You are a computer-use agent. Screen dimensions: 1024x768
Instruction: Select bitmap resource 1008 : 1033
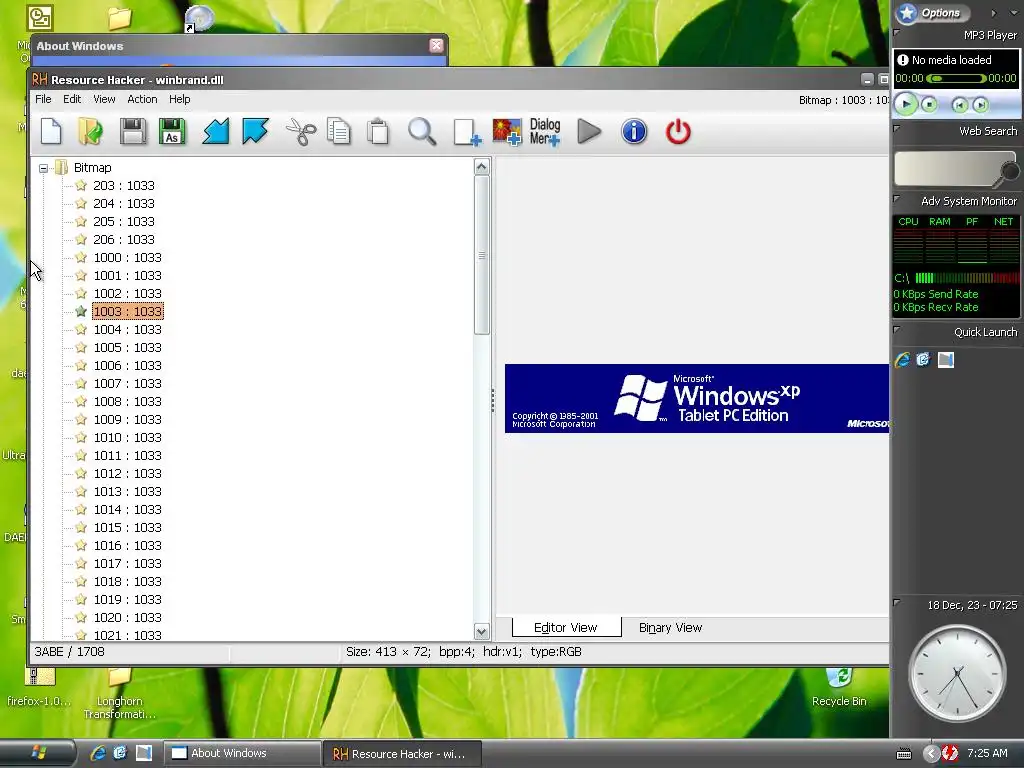127,402
